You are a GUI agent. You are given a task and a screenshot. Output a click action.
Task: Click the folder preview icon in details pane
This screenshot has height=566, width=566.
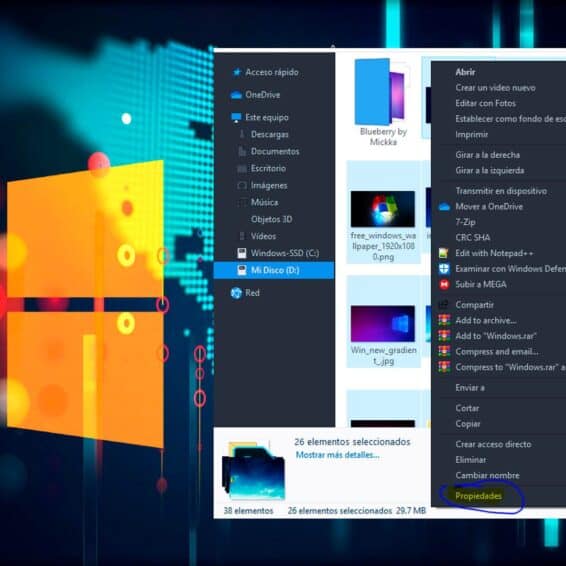pos(253,471)
